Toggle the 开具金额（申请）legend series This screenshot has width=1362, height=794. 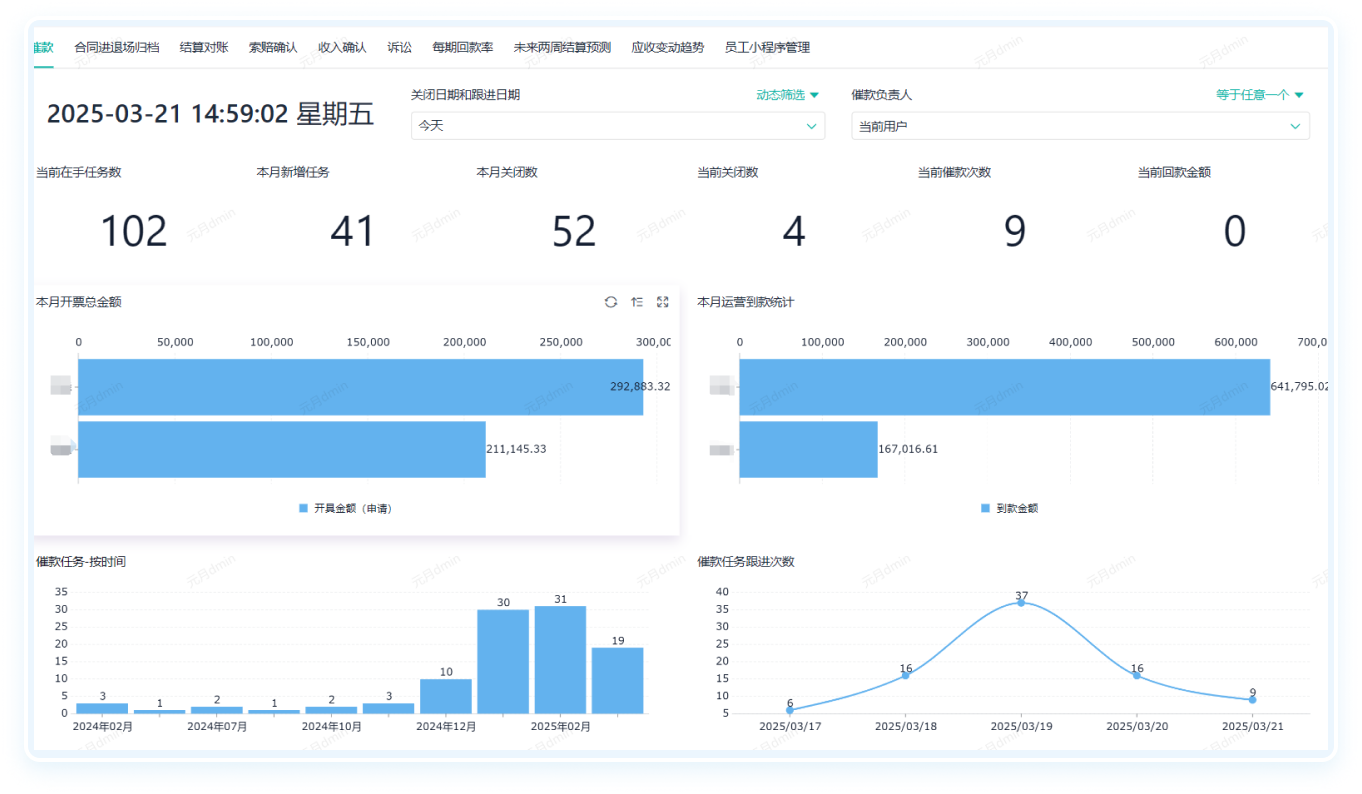click(x=345, y=508)
